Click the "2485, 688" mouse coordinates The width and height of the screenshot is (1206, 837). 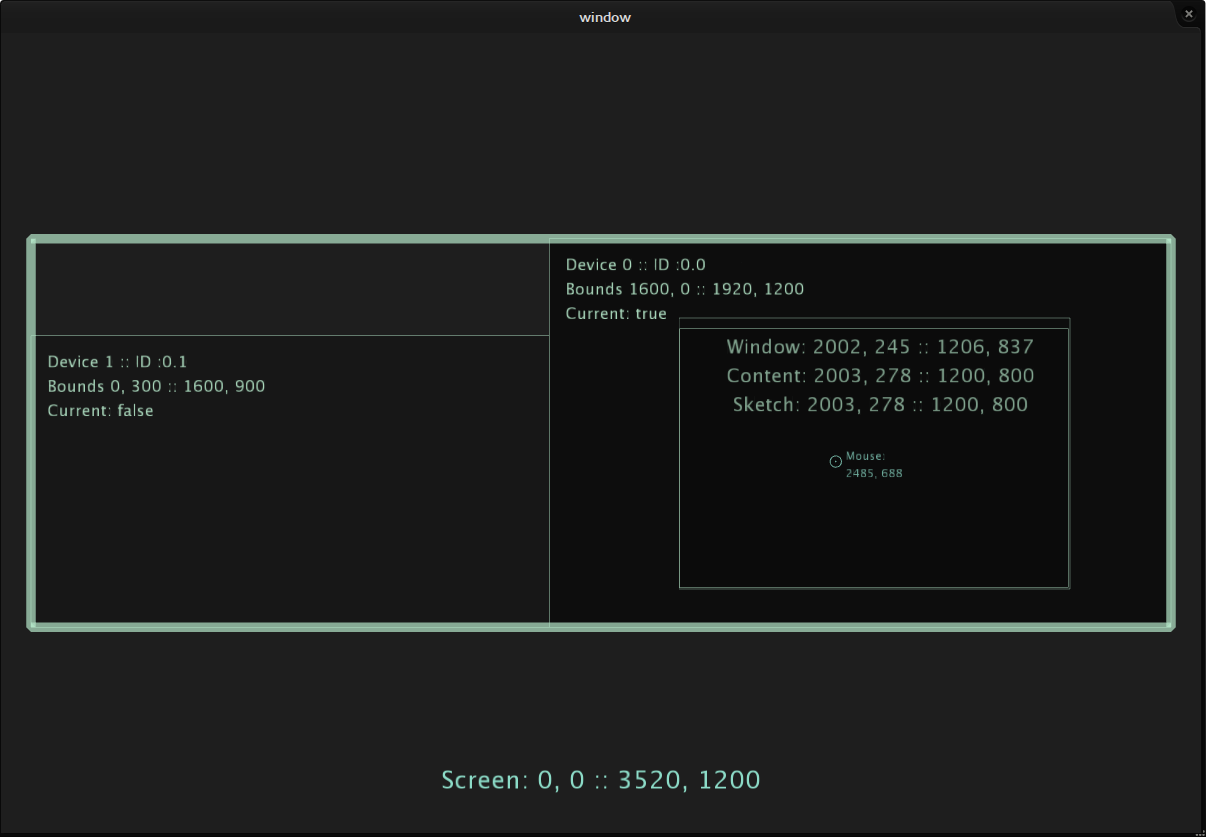click(874, 474)
